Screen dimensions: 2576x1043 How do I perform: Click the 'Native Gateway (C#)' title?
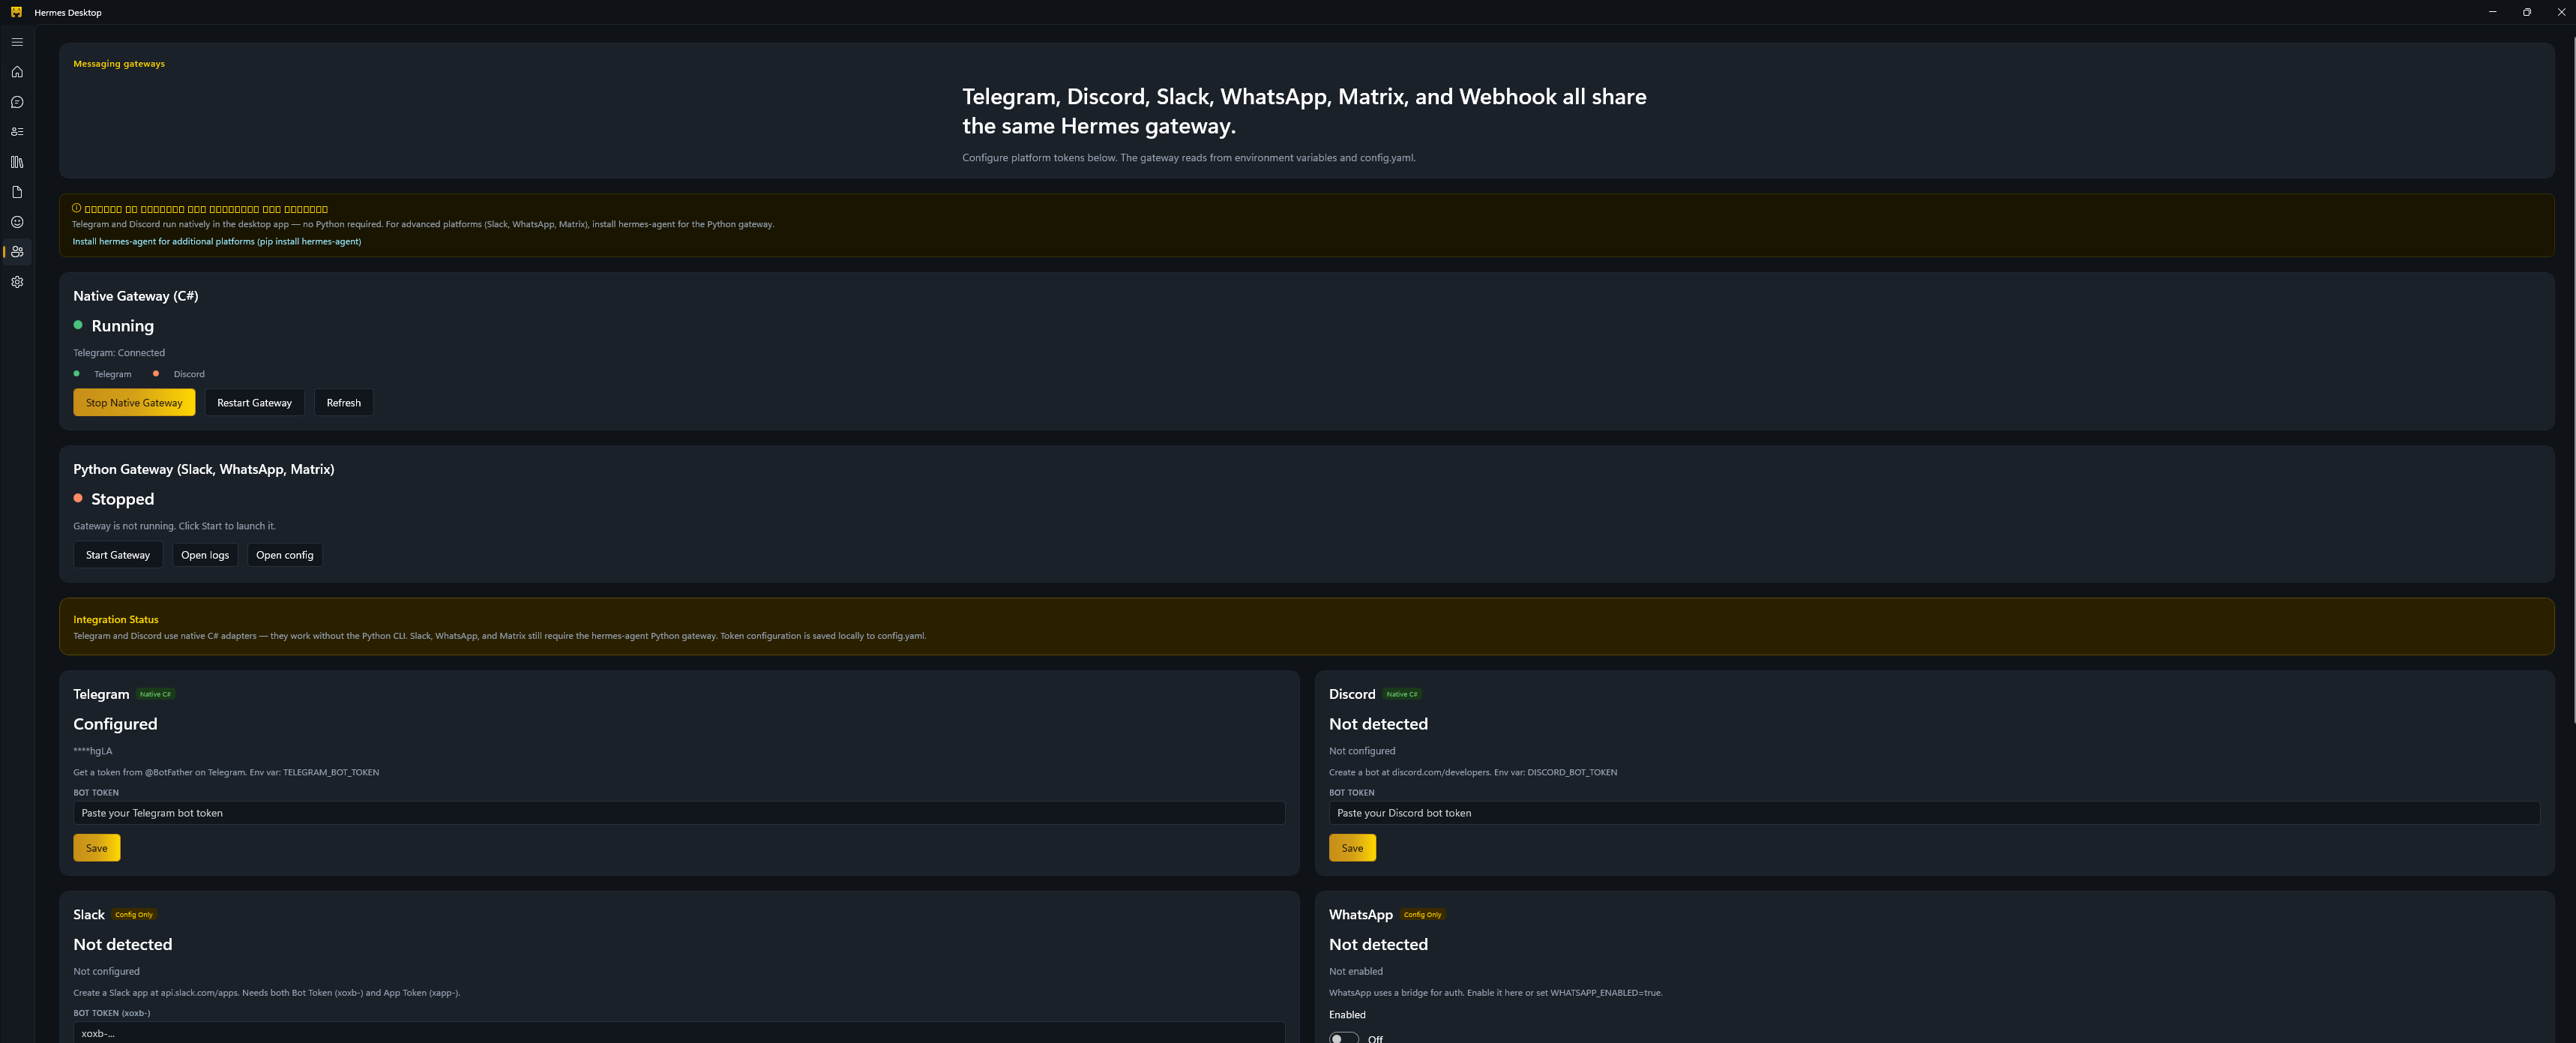click(136, 296)
